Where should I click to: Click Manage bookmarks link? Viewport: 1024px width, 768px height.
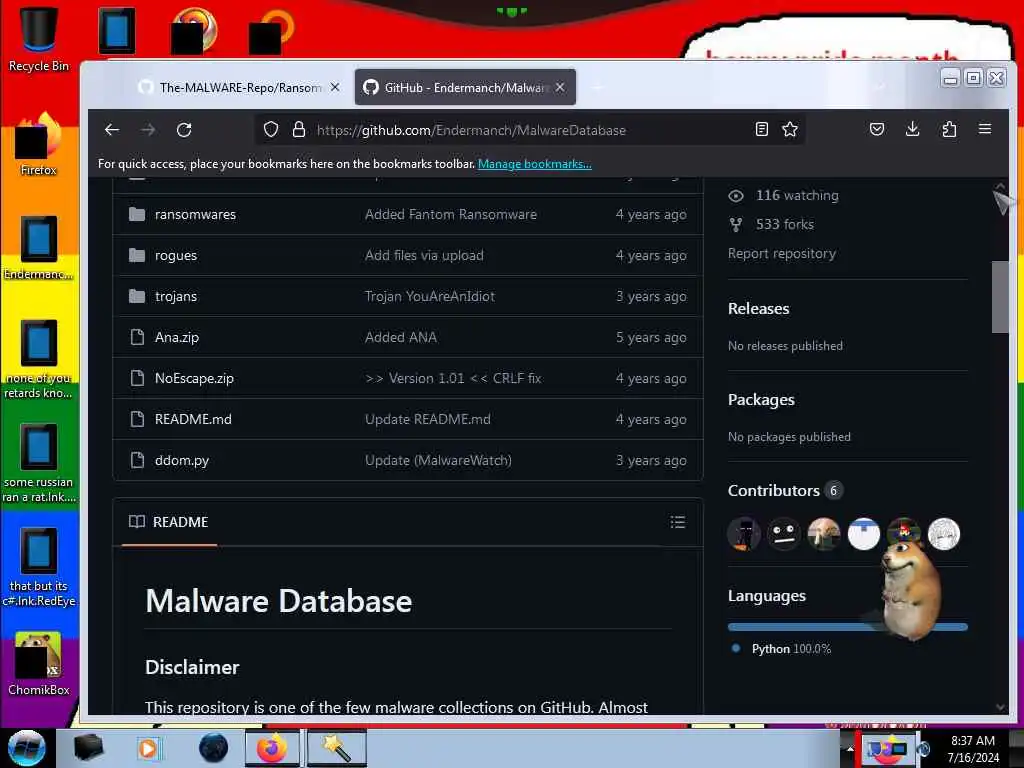click(x=534, y=164)
